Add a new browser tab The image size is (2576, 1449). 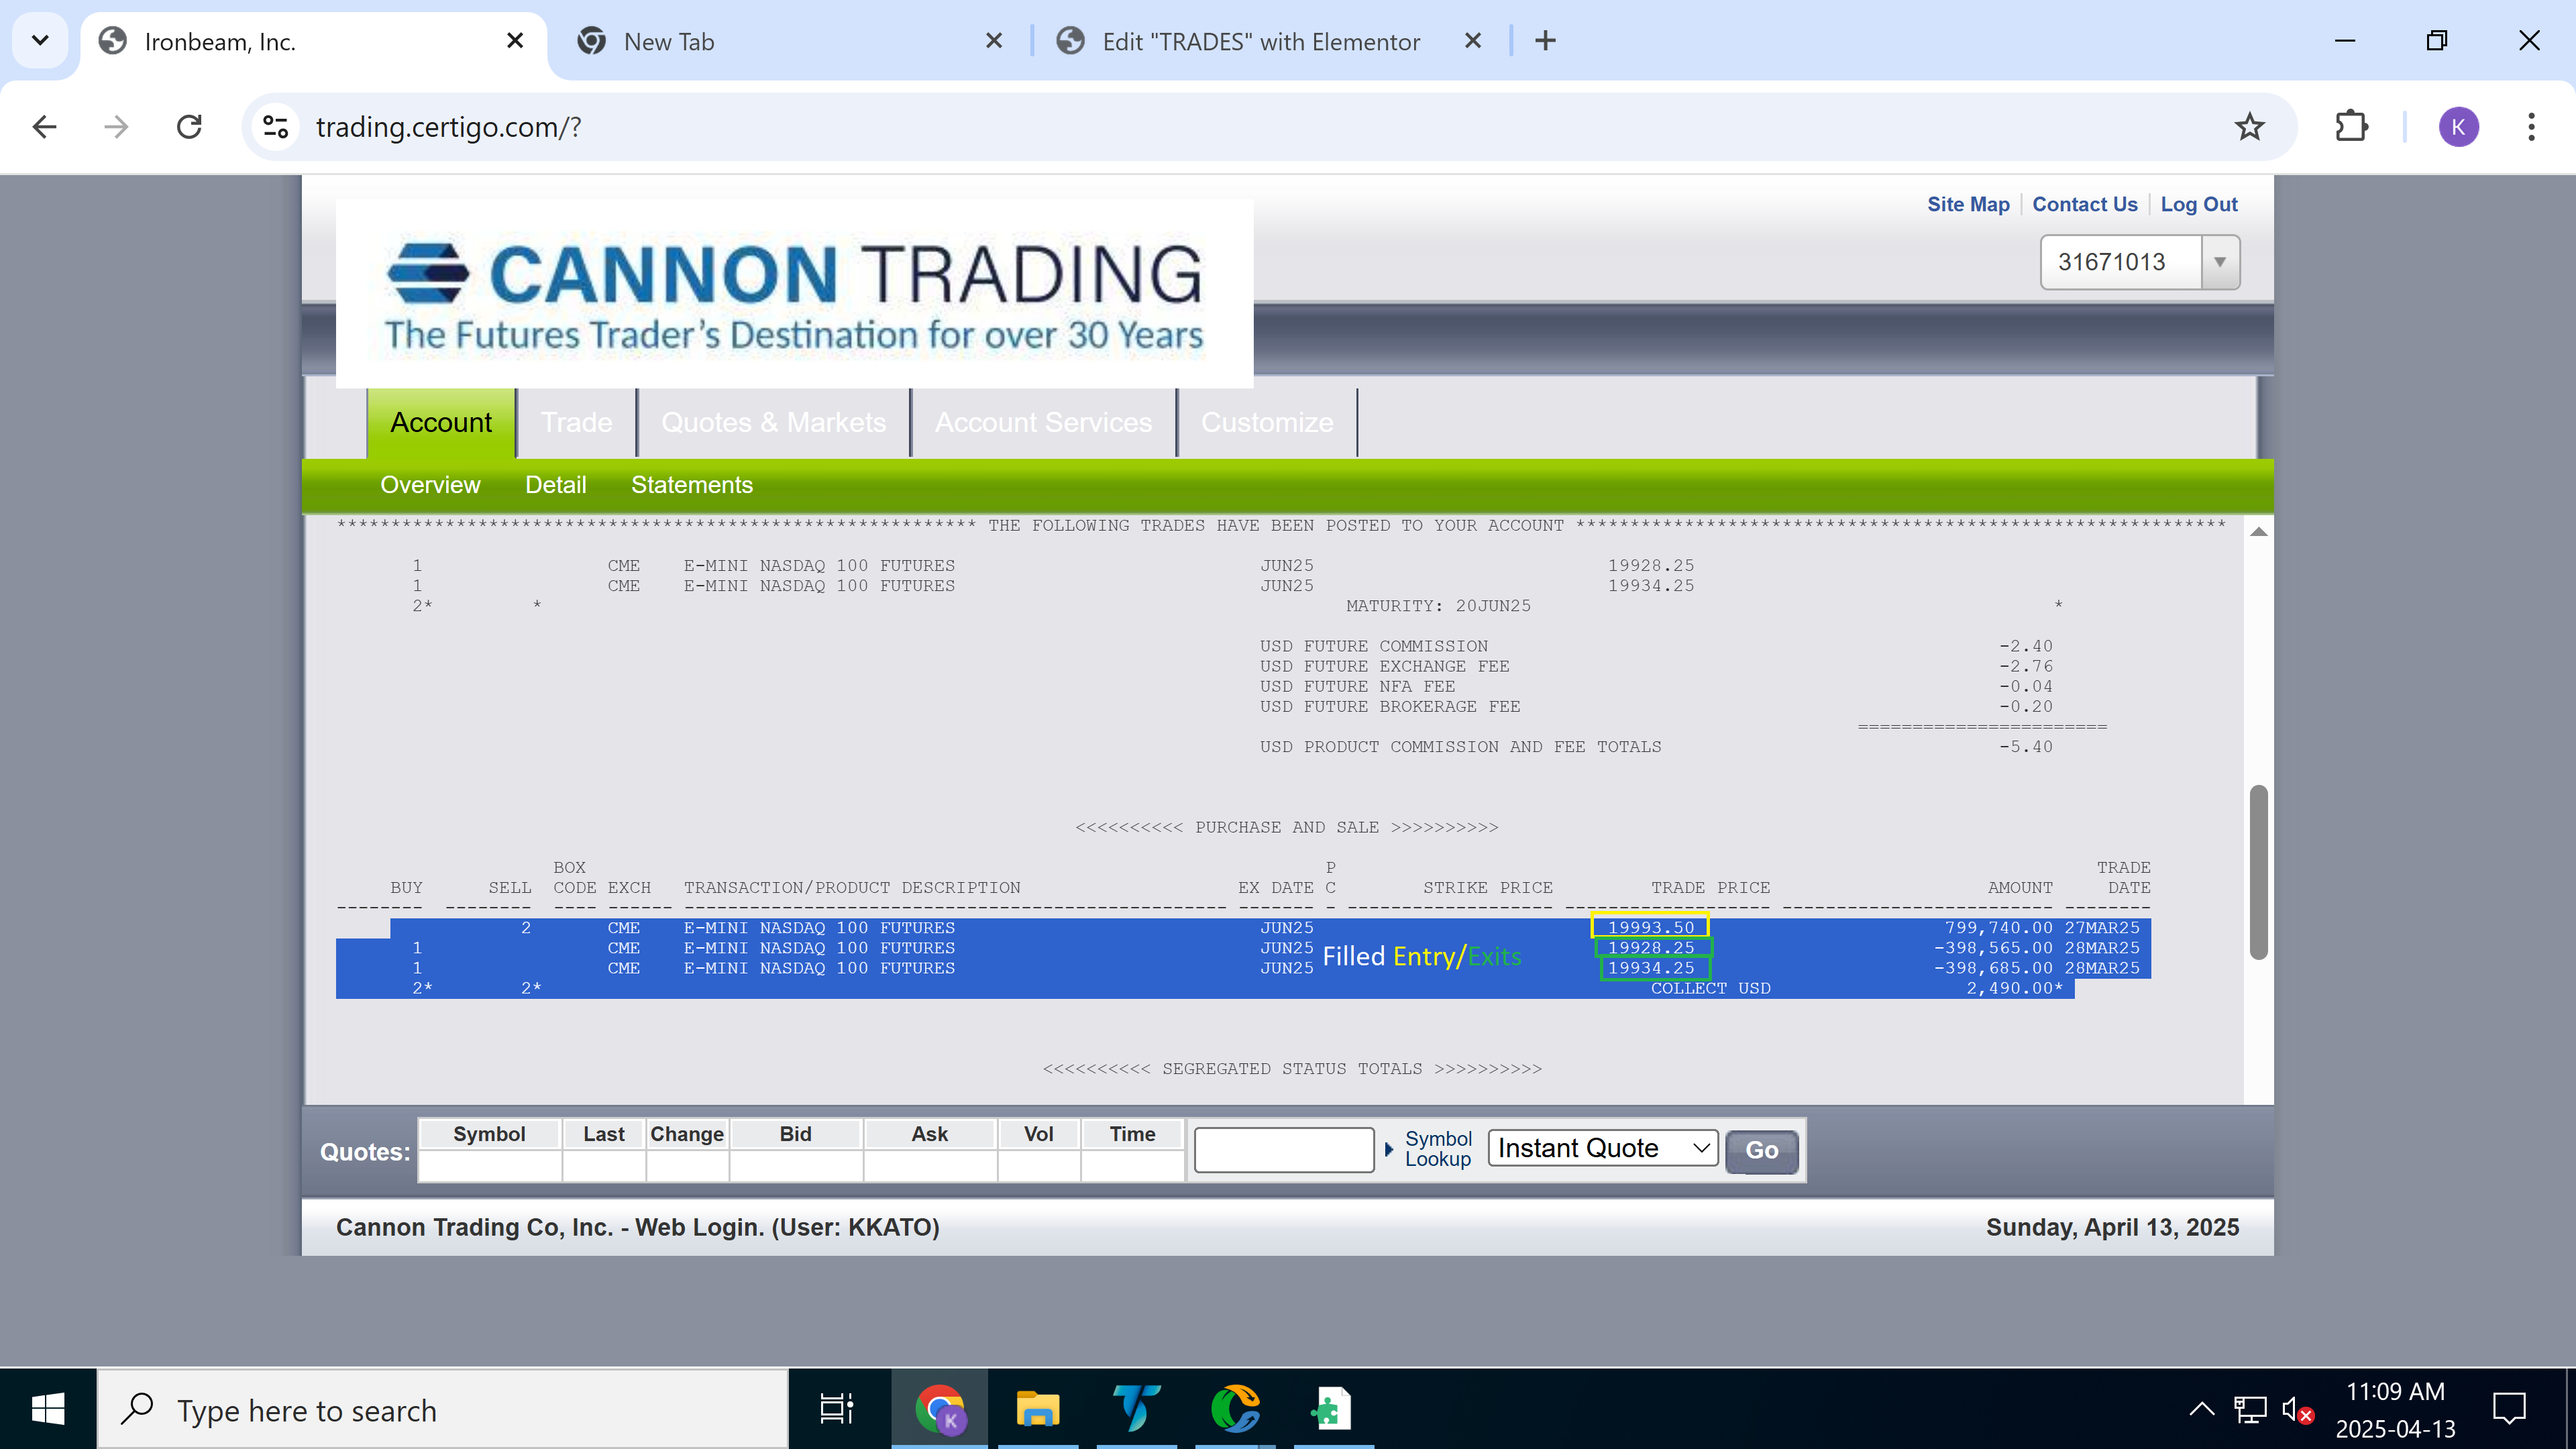(1545, 41)
